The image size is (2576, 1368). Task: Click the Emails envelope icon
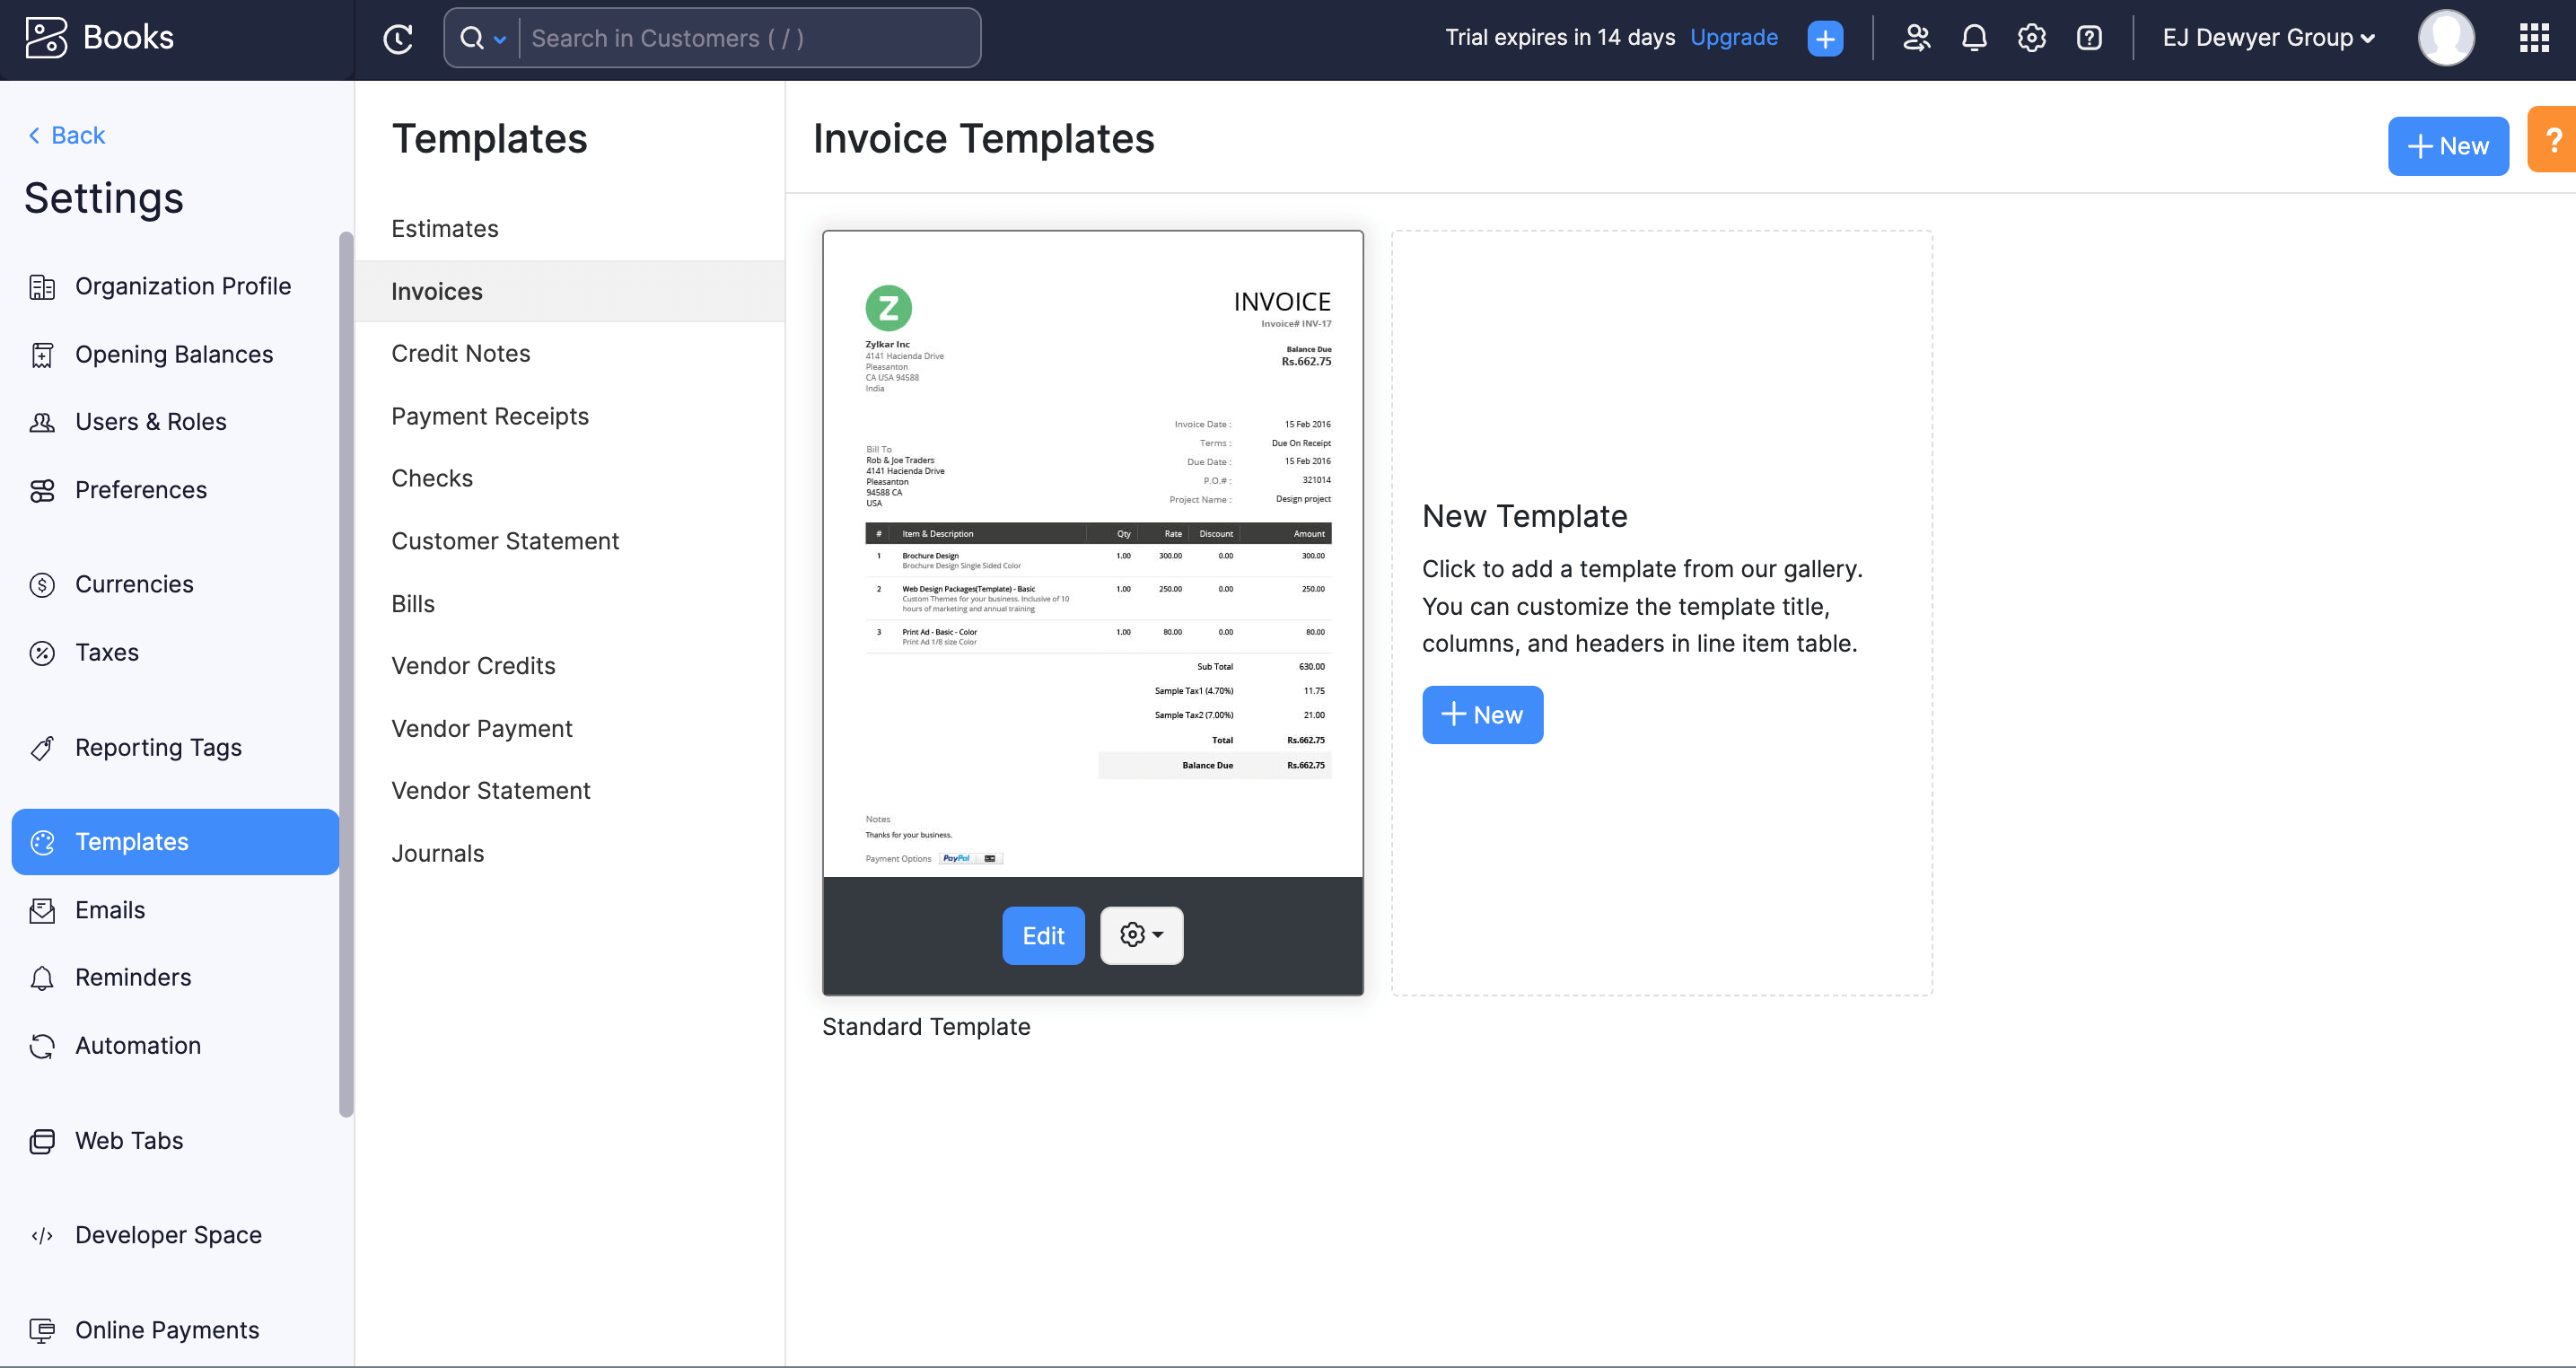[x=42, y=910]
